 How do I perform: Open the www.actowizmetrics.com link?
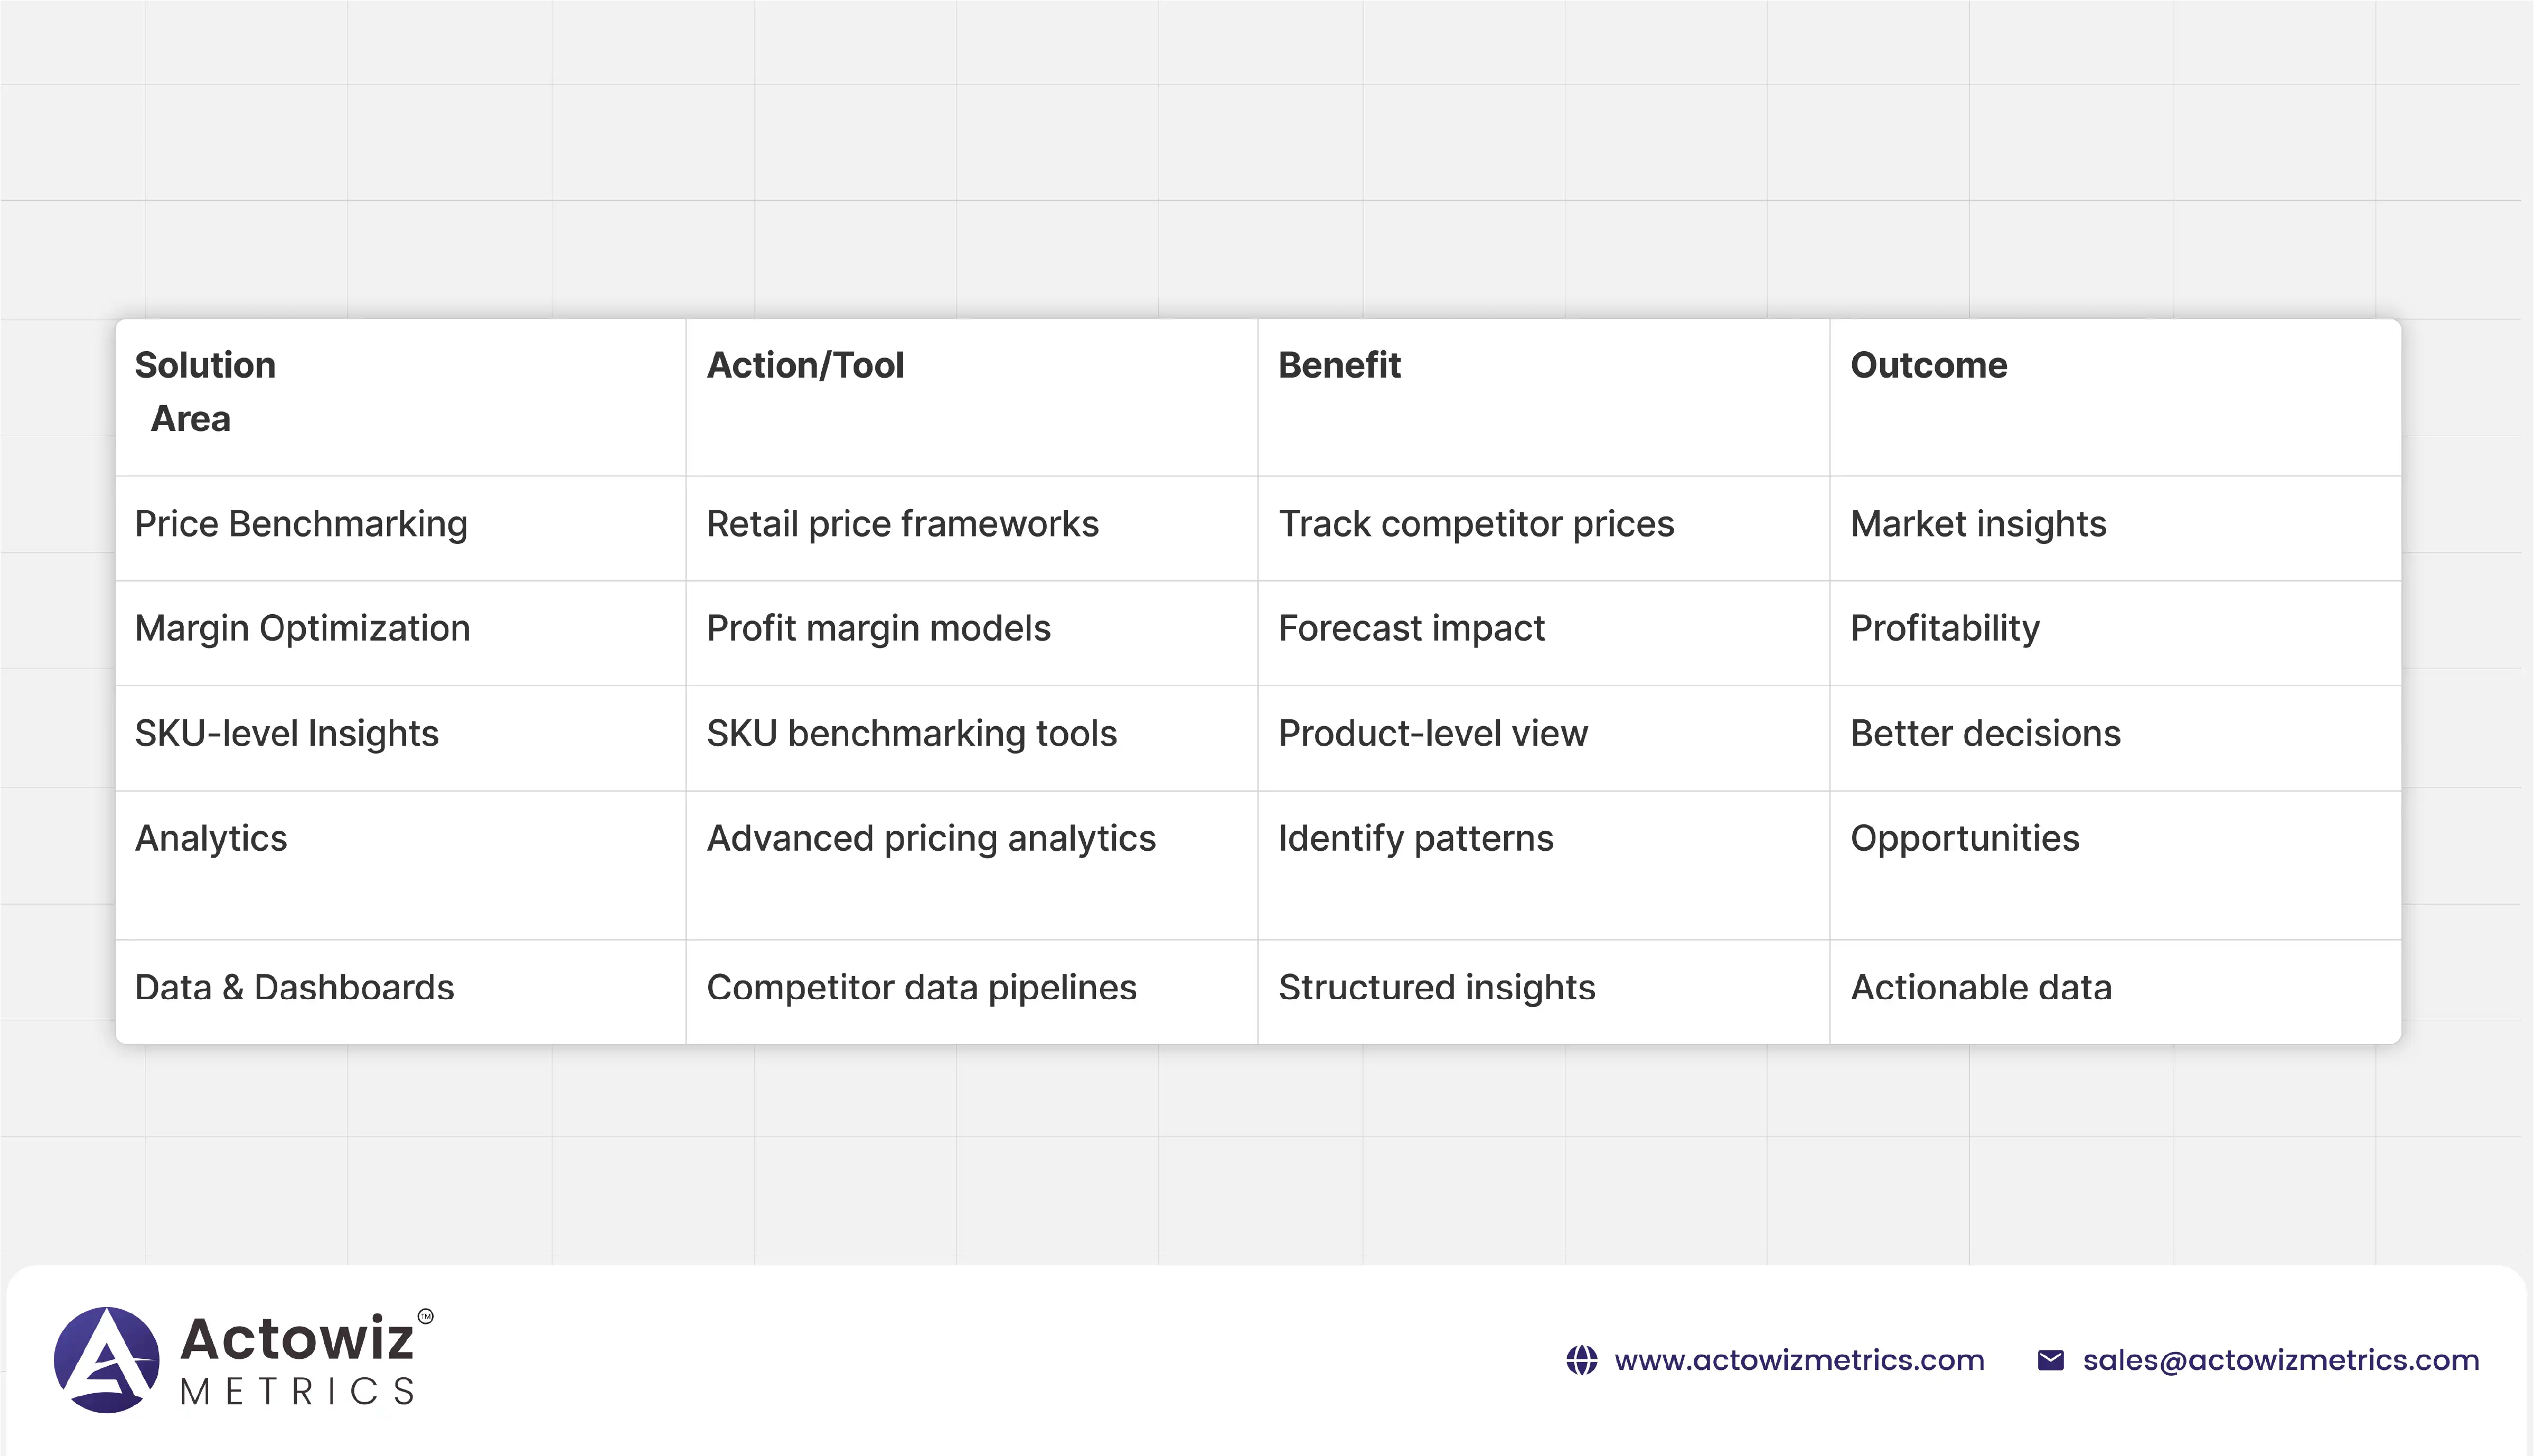1798,1360
